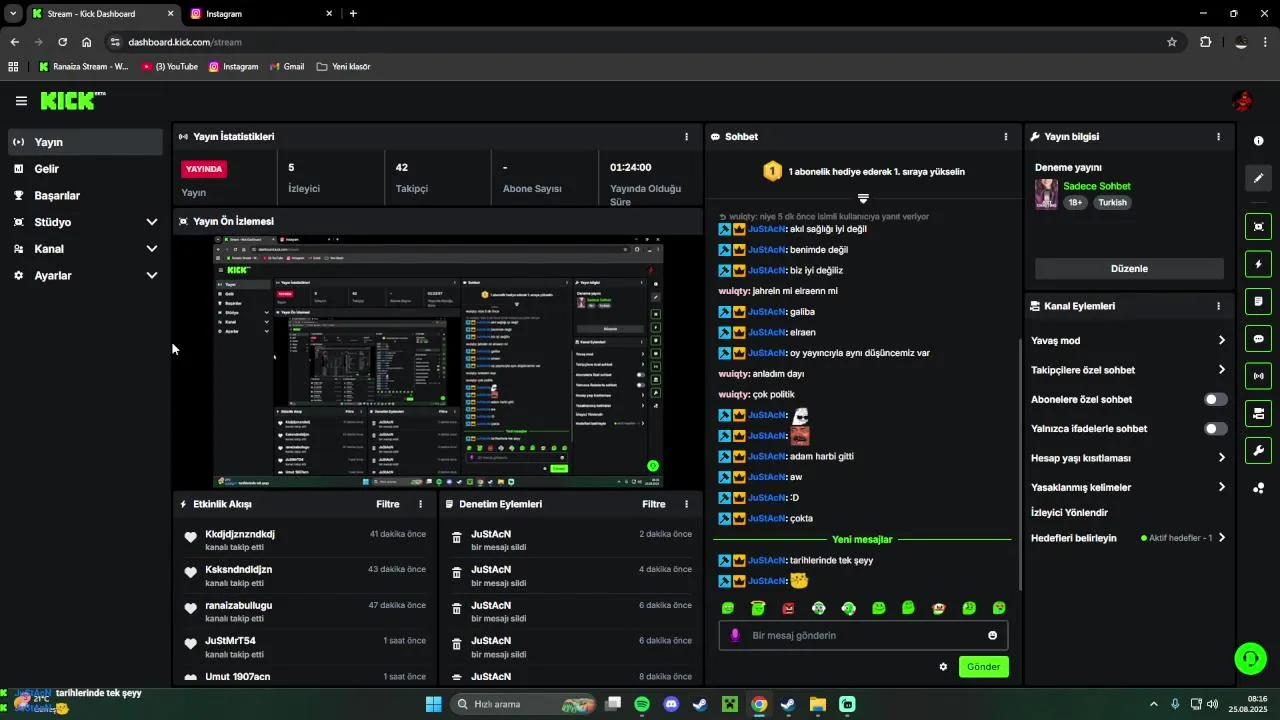
Task: Open Hedefleri belirleyin arrow
Action: (x=1222, y=538)
